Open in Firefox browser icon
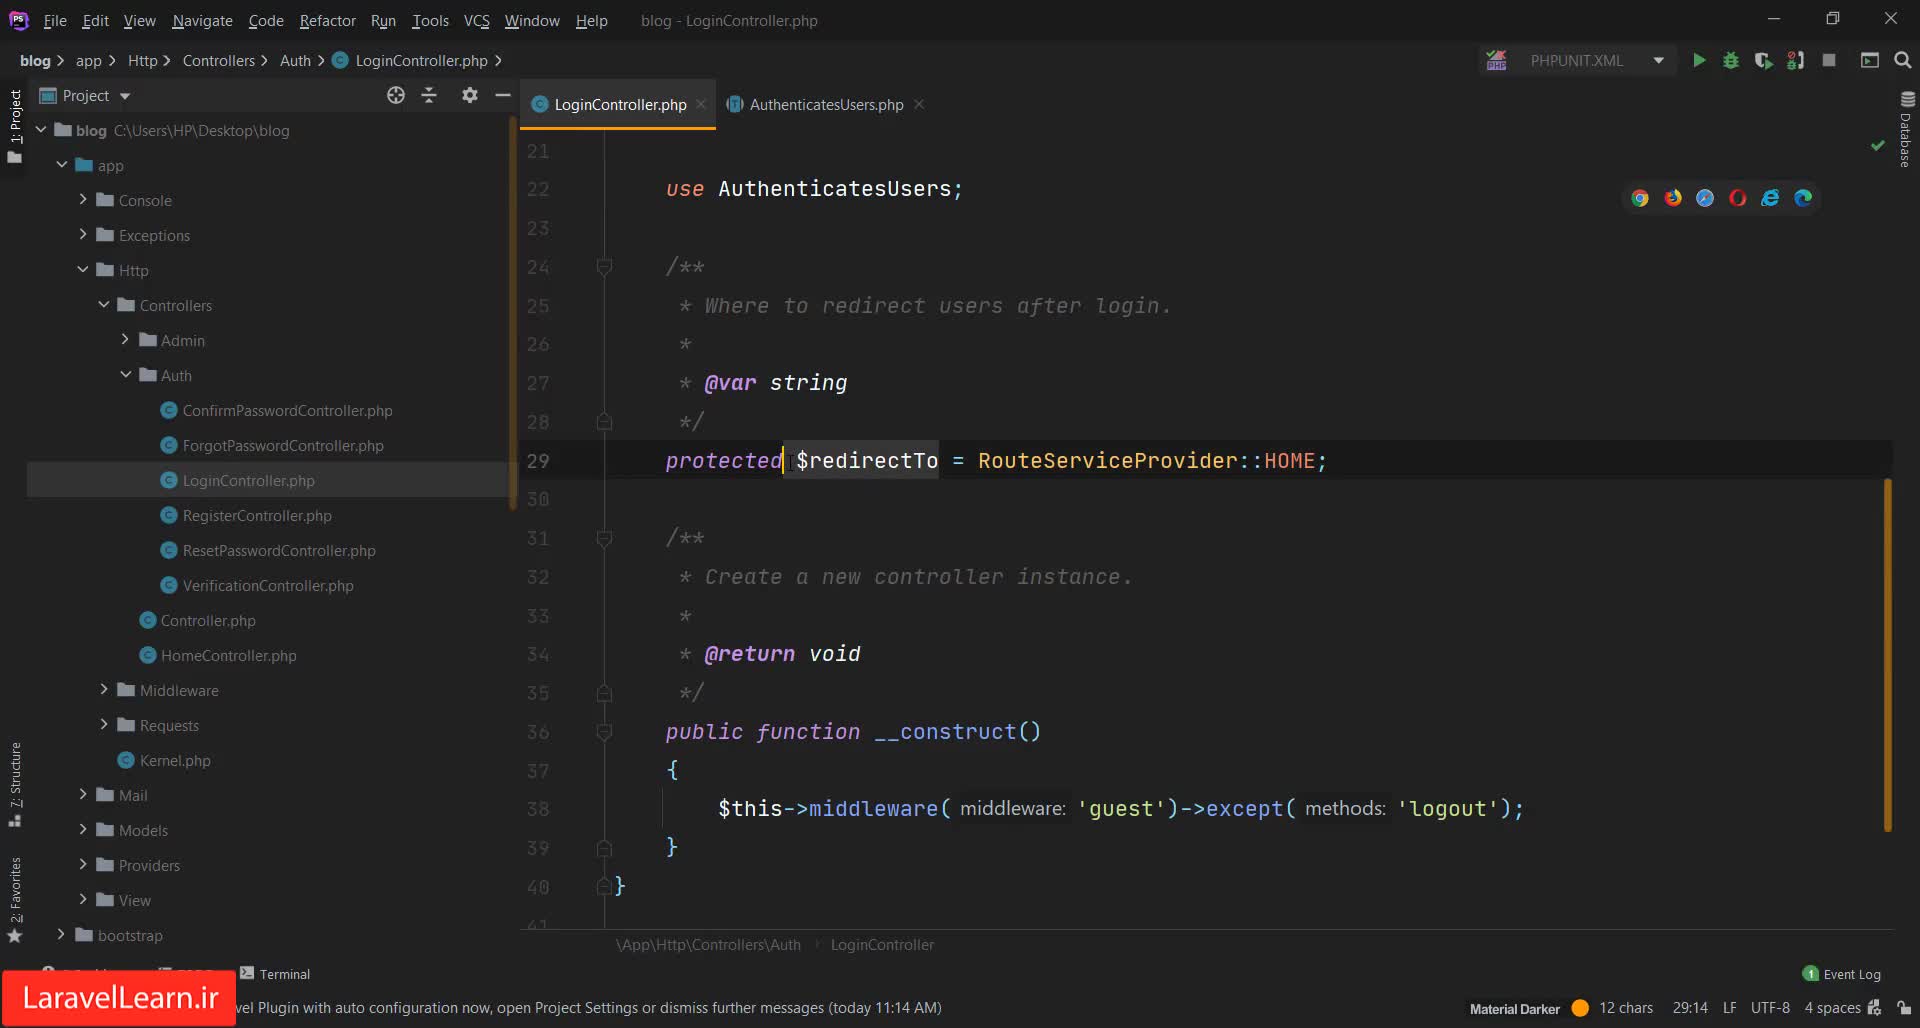This screenshot has width=1920, height=1028. click(x=1673, y=198)
